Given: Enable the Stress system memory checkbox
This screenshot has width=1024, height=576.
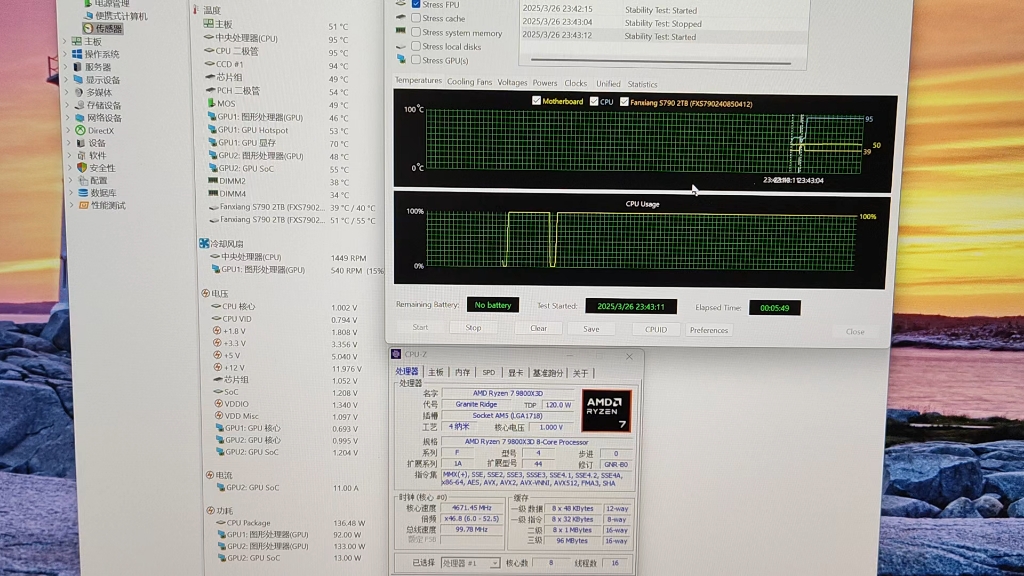Looking at the screenshot, I should (416, 33).
